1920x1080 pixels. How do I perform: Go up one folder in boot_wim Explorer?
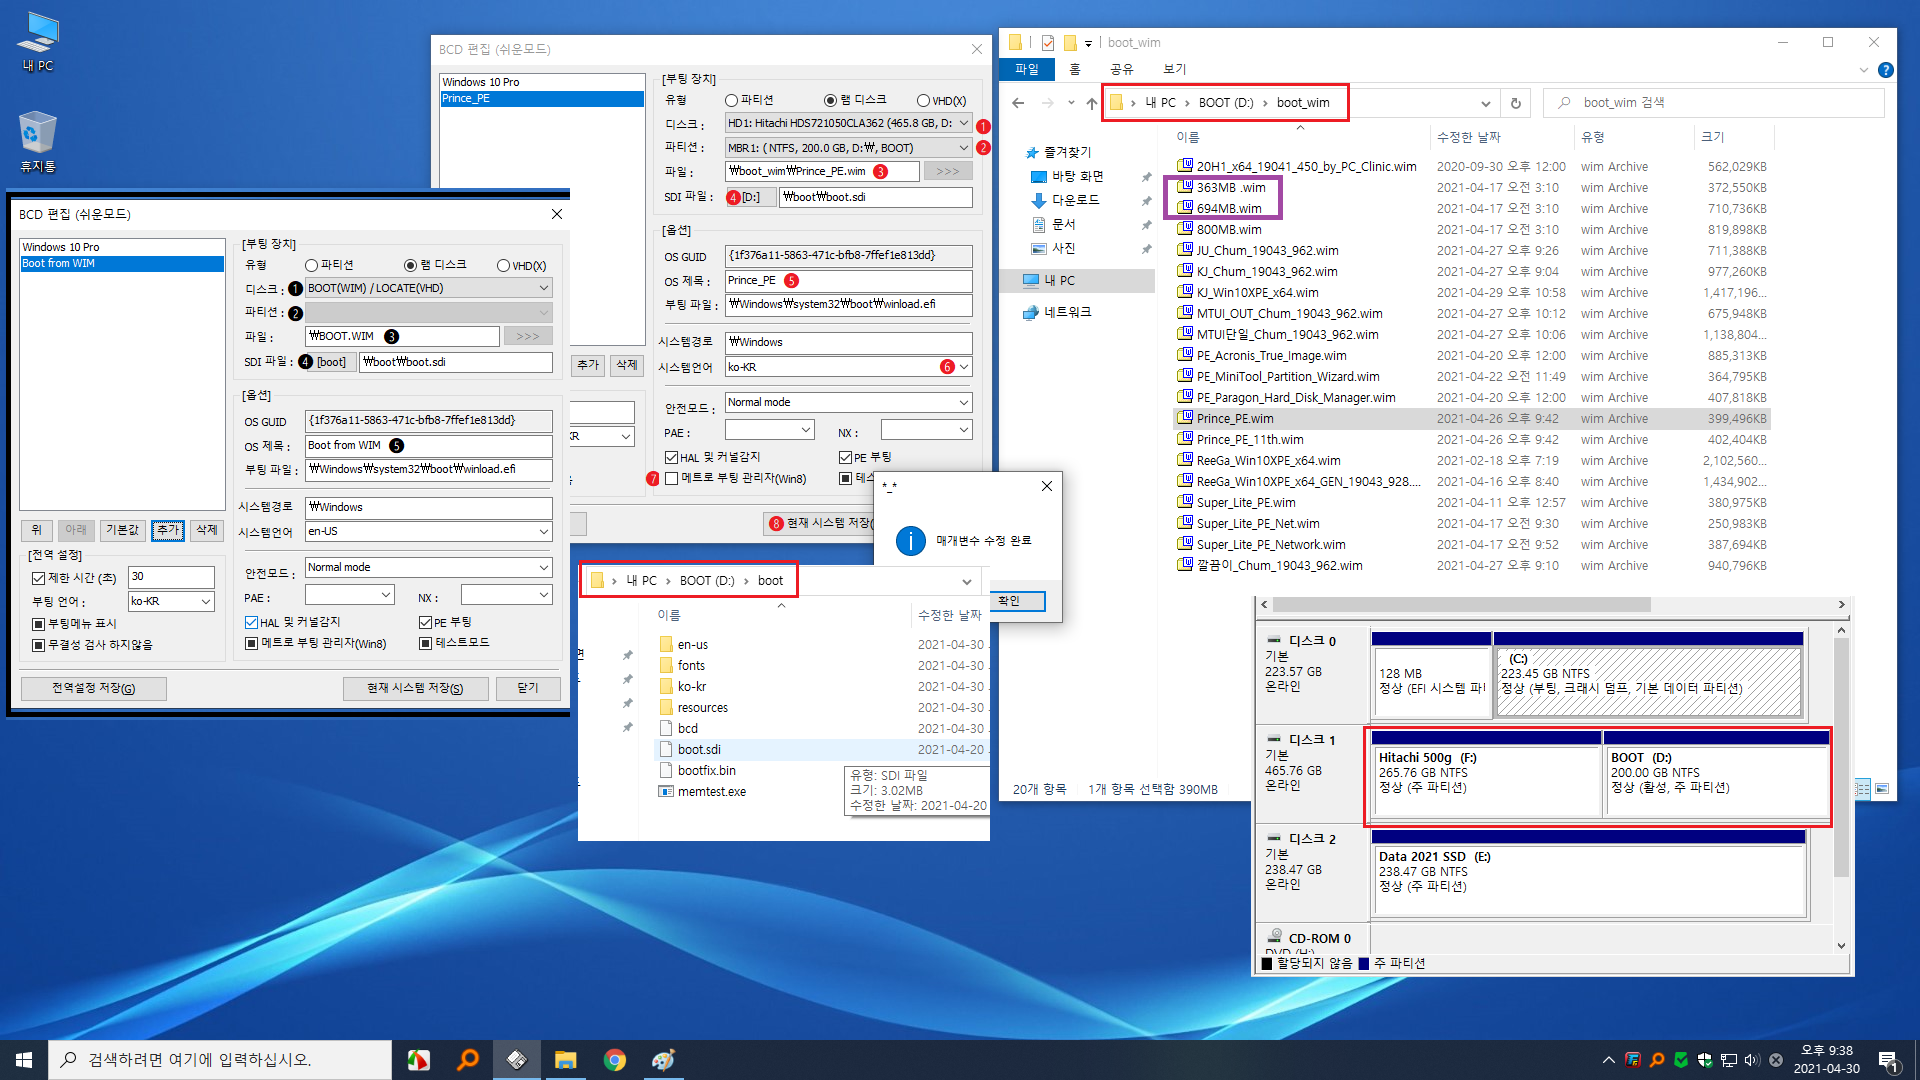coord(1091,103)
